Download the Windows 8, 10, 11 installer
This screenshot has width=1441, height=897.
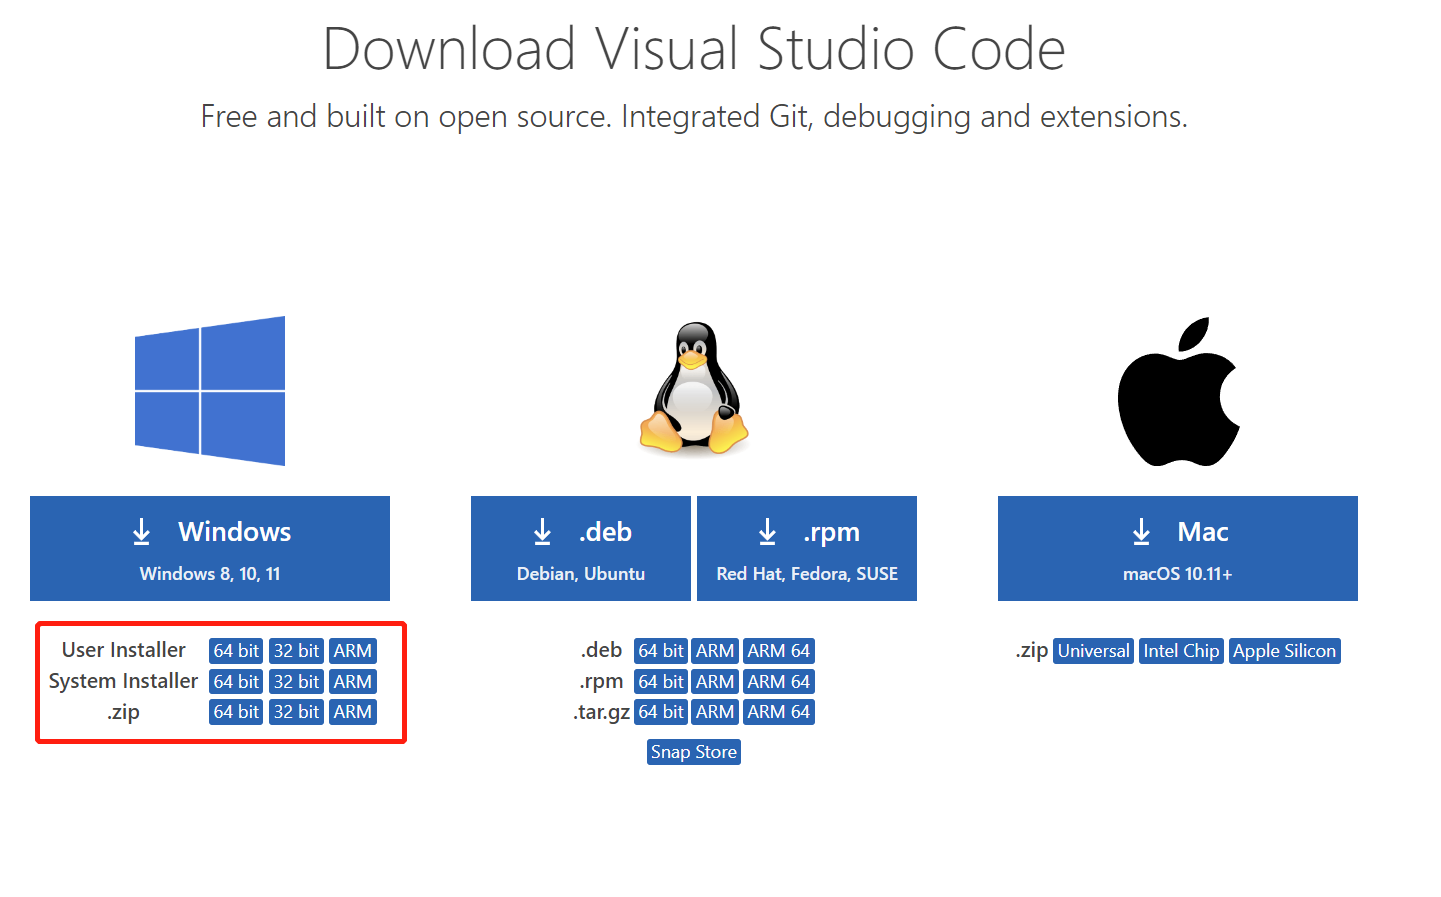[210, 548]
